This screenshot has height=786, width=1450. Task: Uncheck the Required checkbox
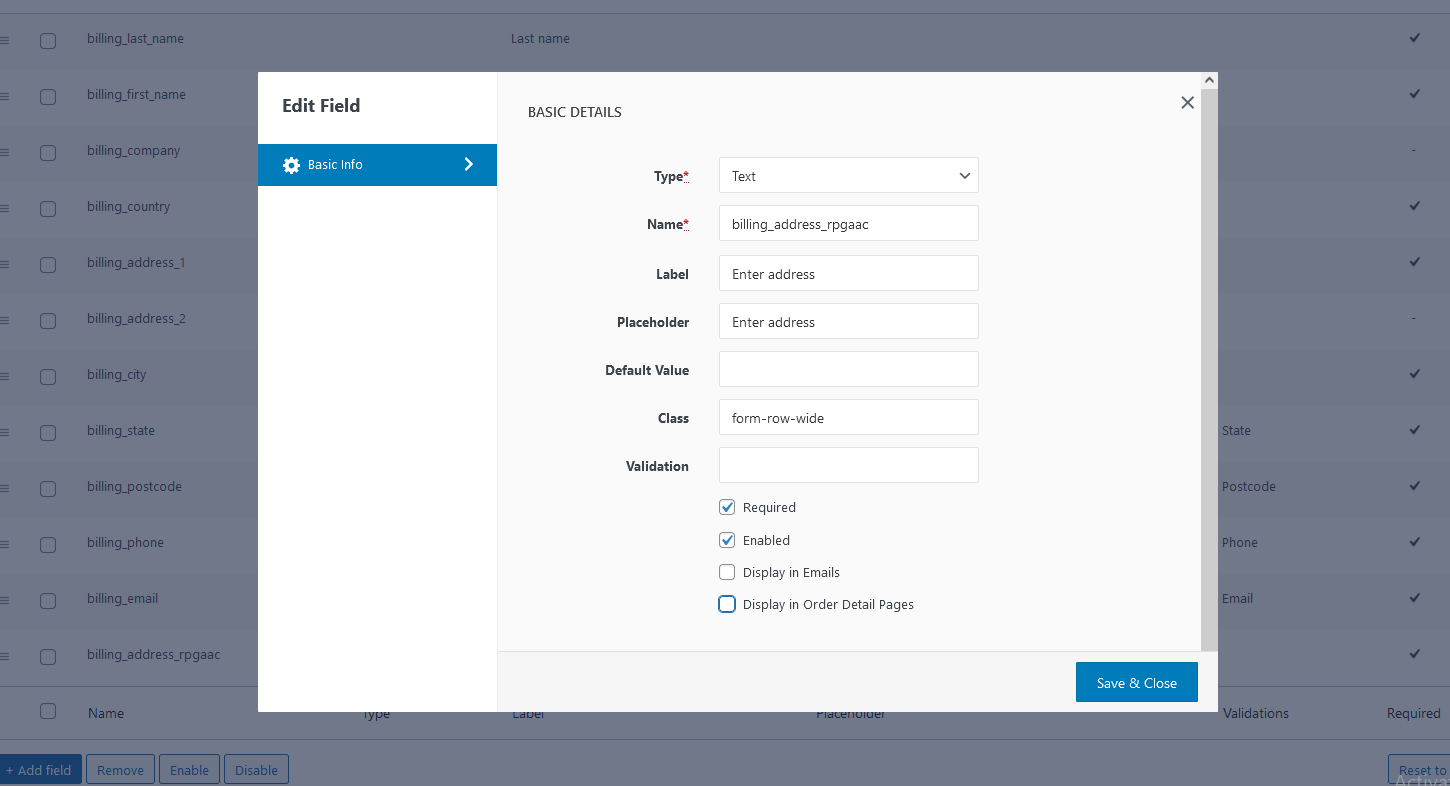pos(727,508)
